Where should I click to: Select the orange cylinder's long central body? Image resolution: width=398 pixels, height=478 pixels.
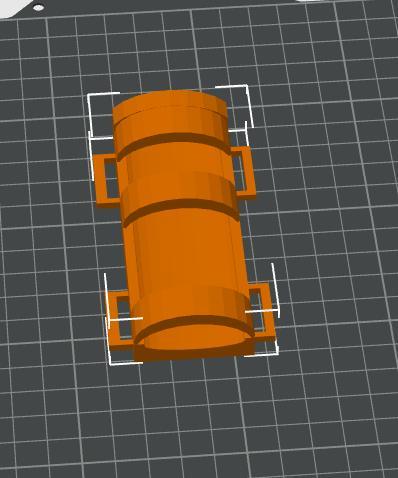tap(188, 252)
